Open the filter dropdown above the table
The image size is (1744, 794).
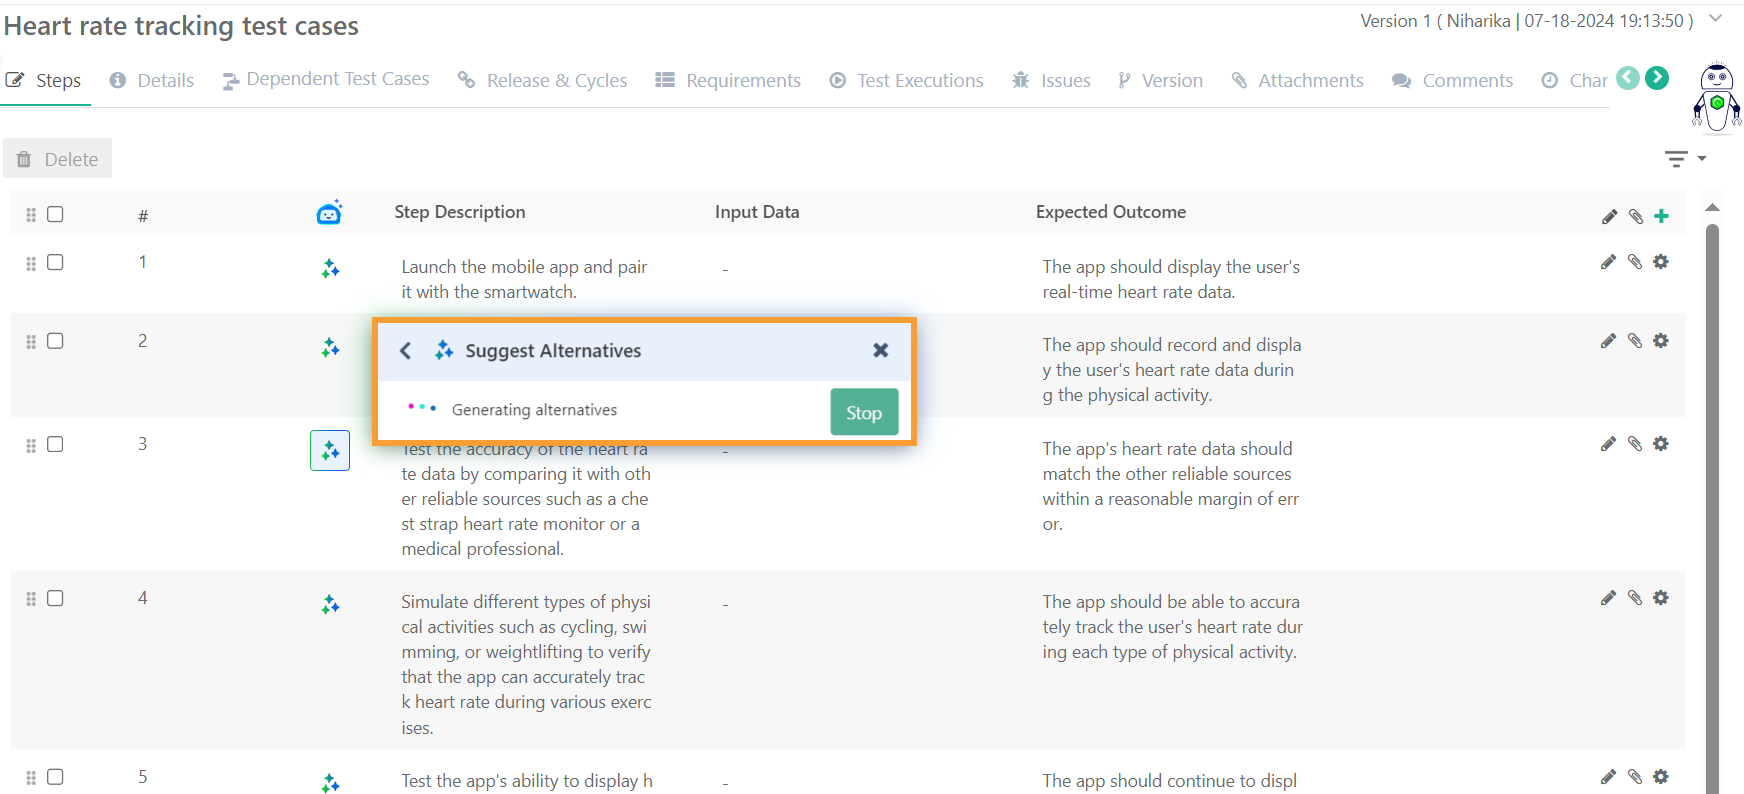click(x=1684, y=159)
